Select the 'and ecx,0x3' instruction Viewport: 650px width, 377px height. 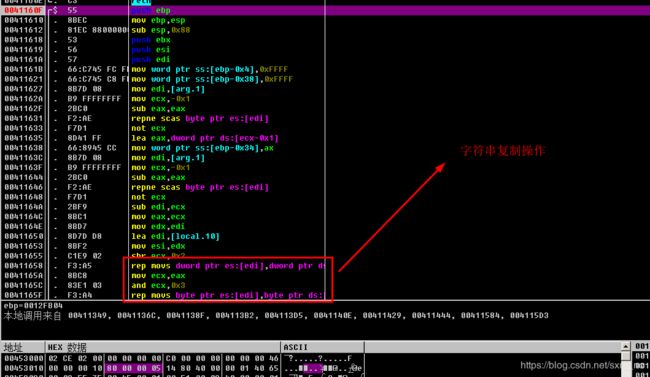click(158, 285)
